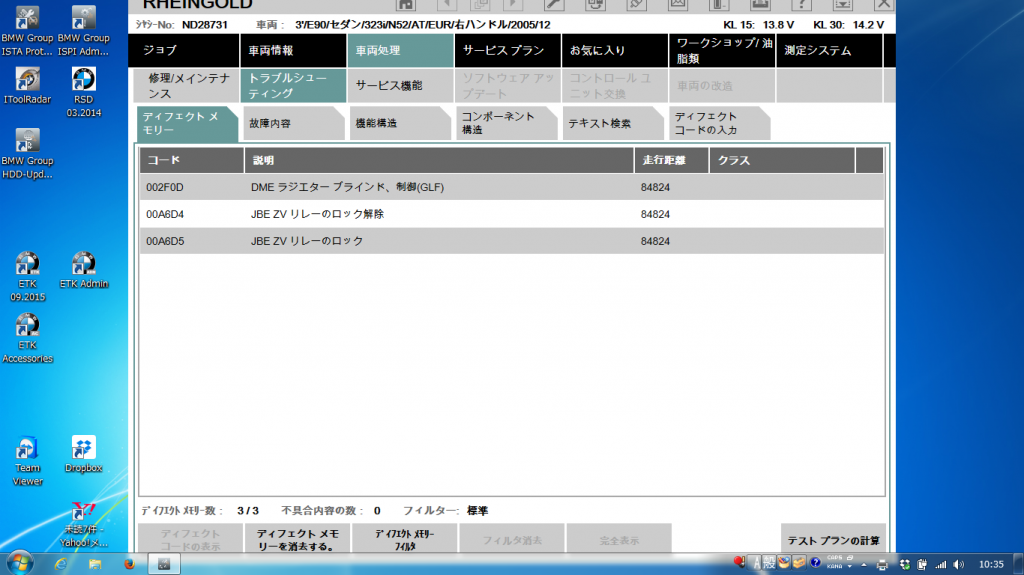Image resolution: width=1024 pixels, height=575 pixels.
Task: Open the 測定システム main menu tab
Action: pyautogui.click(x=829, y=50)
